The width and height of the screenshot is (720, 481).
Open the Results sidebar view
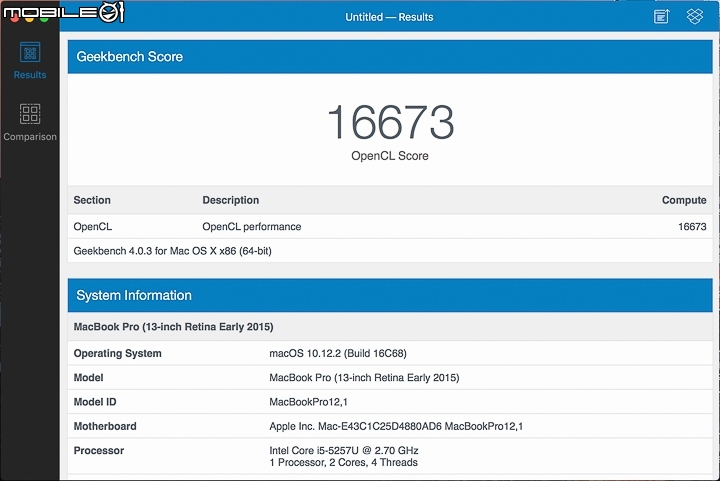(30, 61)
